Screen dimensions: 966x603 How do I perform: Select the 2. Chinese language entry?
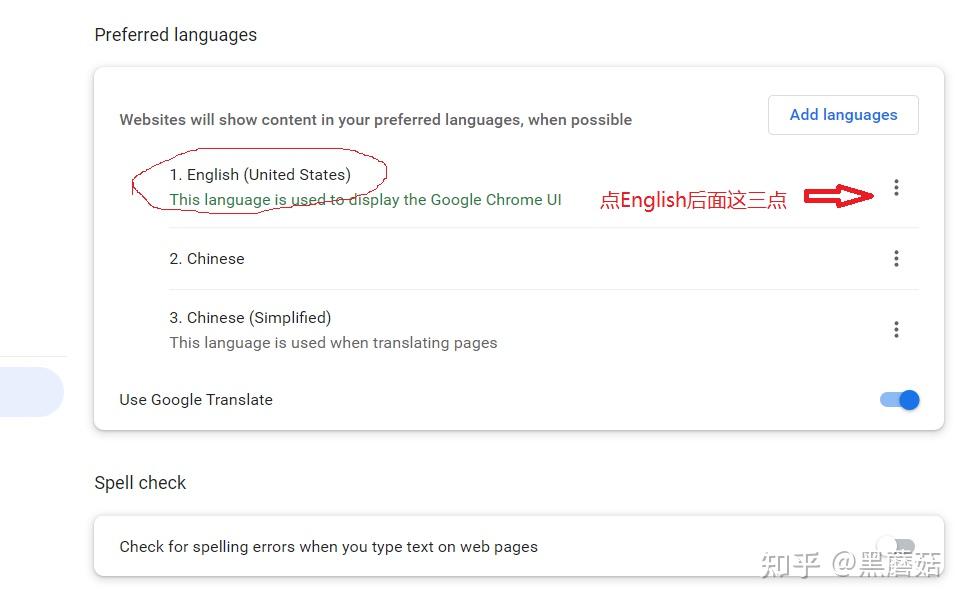(207, 259)
